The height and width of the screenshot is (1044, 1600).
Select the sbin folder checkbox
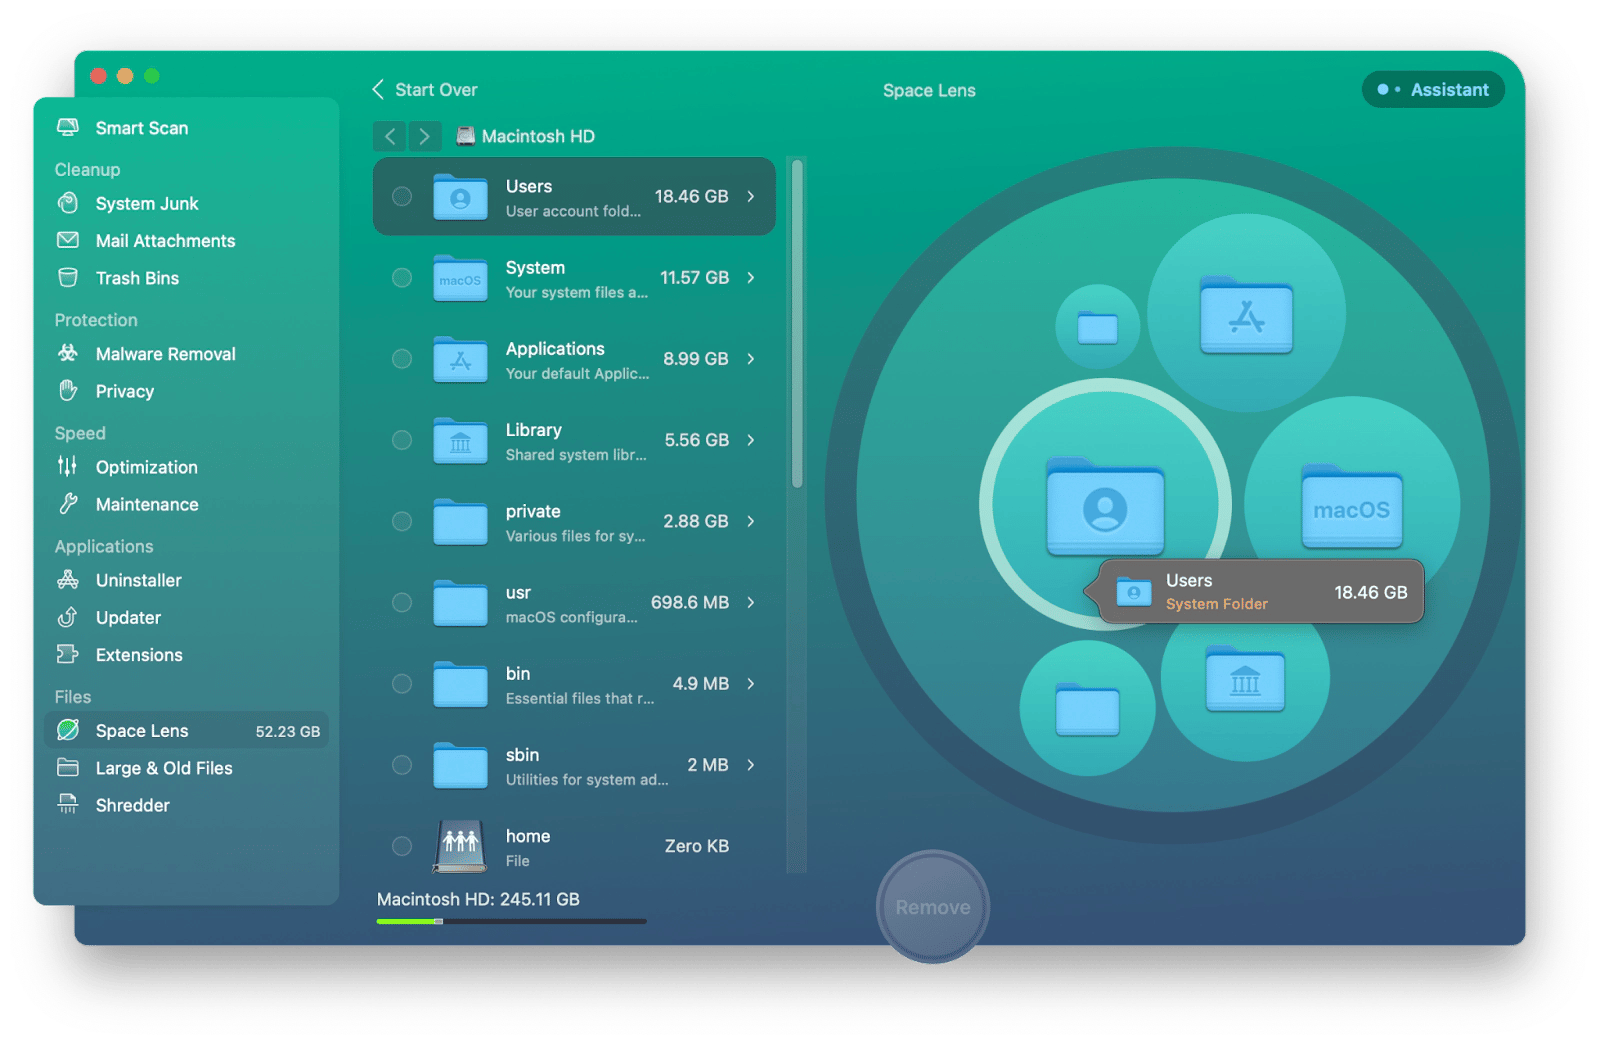tap(402, 764)
